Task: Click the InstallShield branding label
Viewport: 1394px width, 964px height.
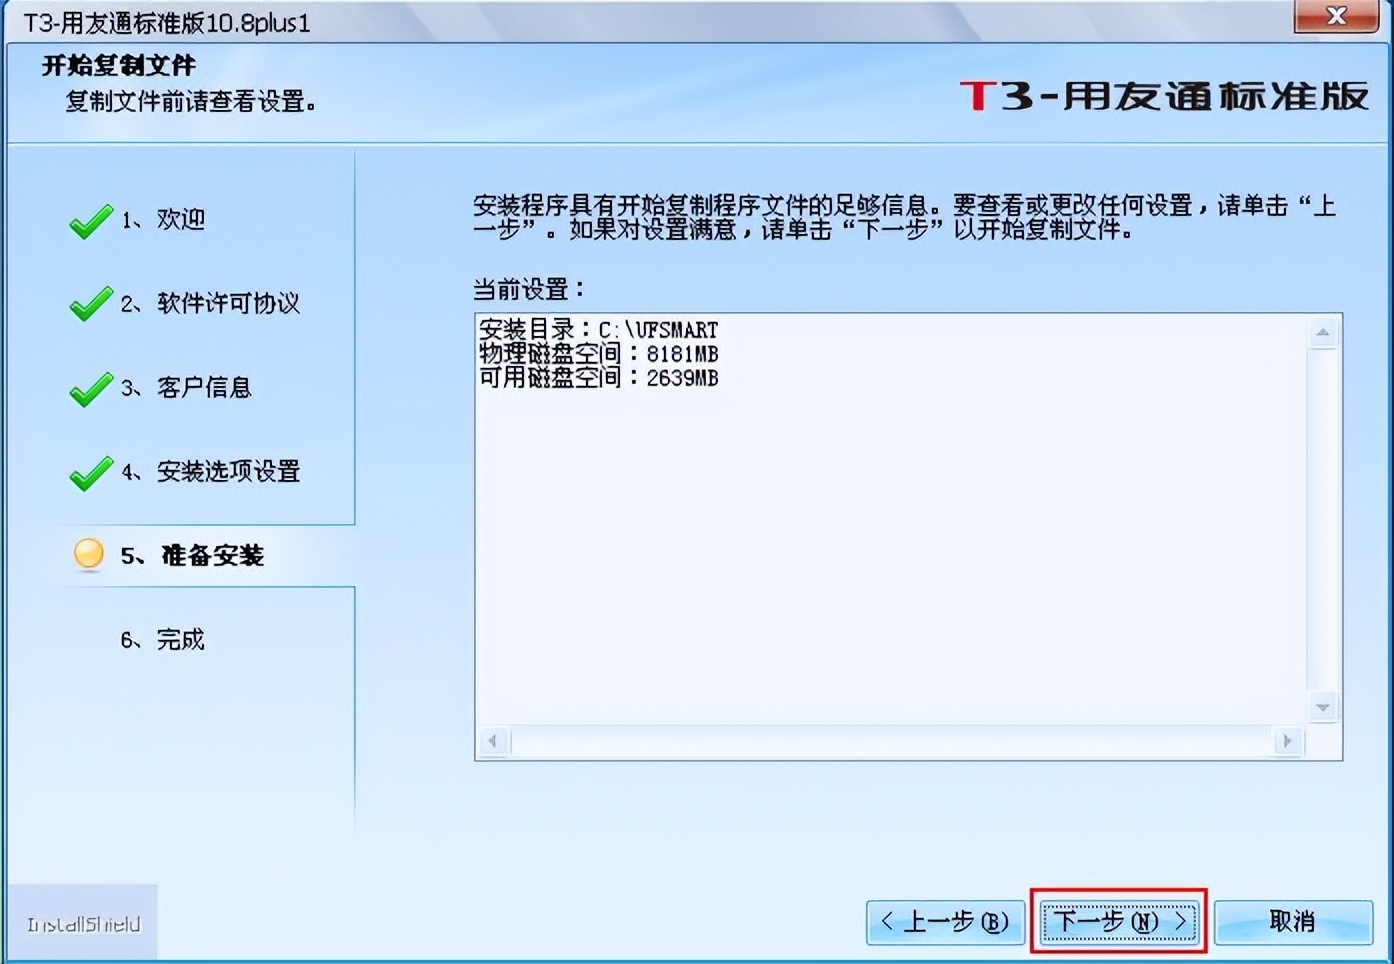Action: click(x=85, y=923)
